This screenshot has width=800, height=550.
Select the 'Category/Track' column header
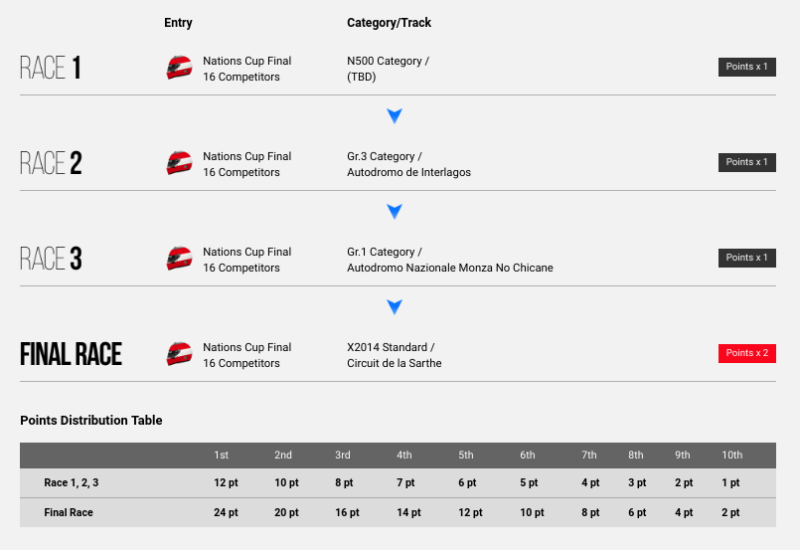point(389,22)
